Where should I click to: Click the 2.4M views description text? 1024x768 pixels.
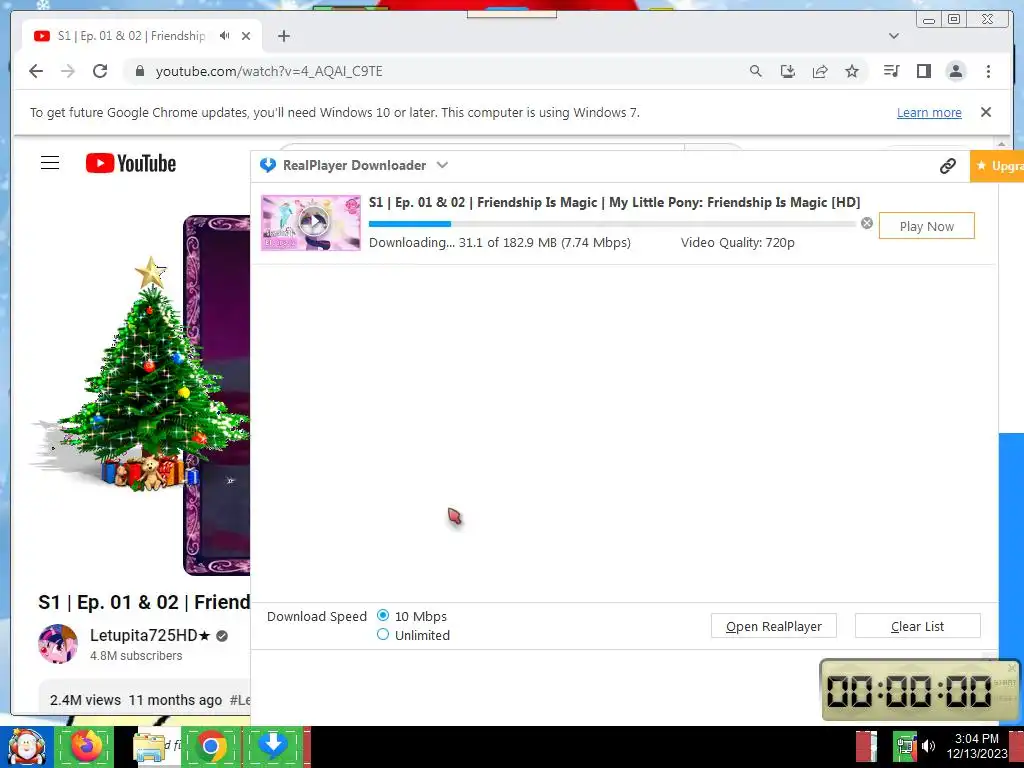[x=85, y=700]
